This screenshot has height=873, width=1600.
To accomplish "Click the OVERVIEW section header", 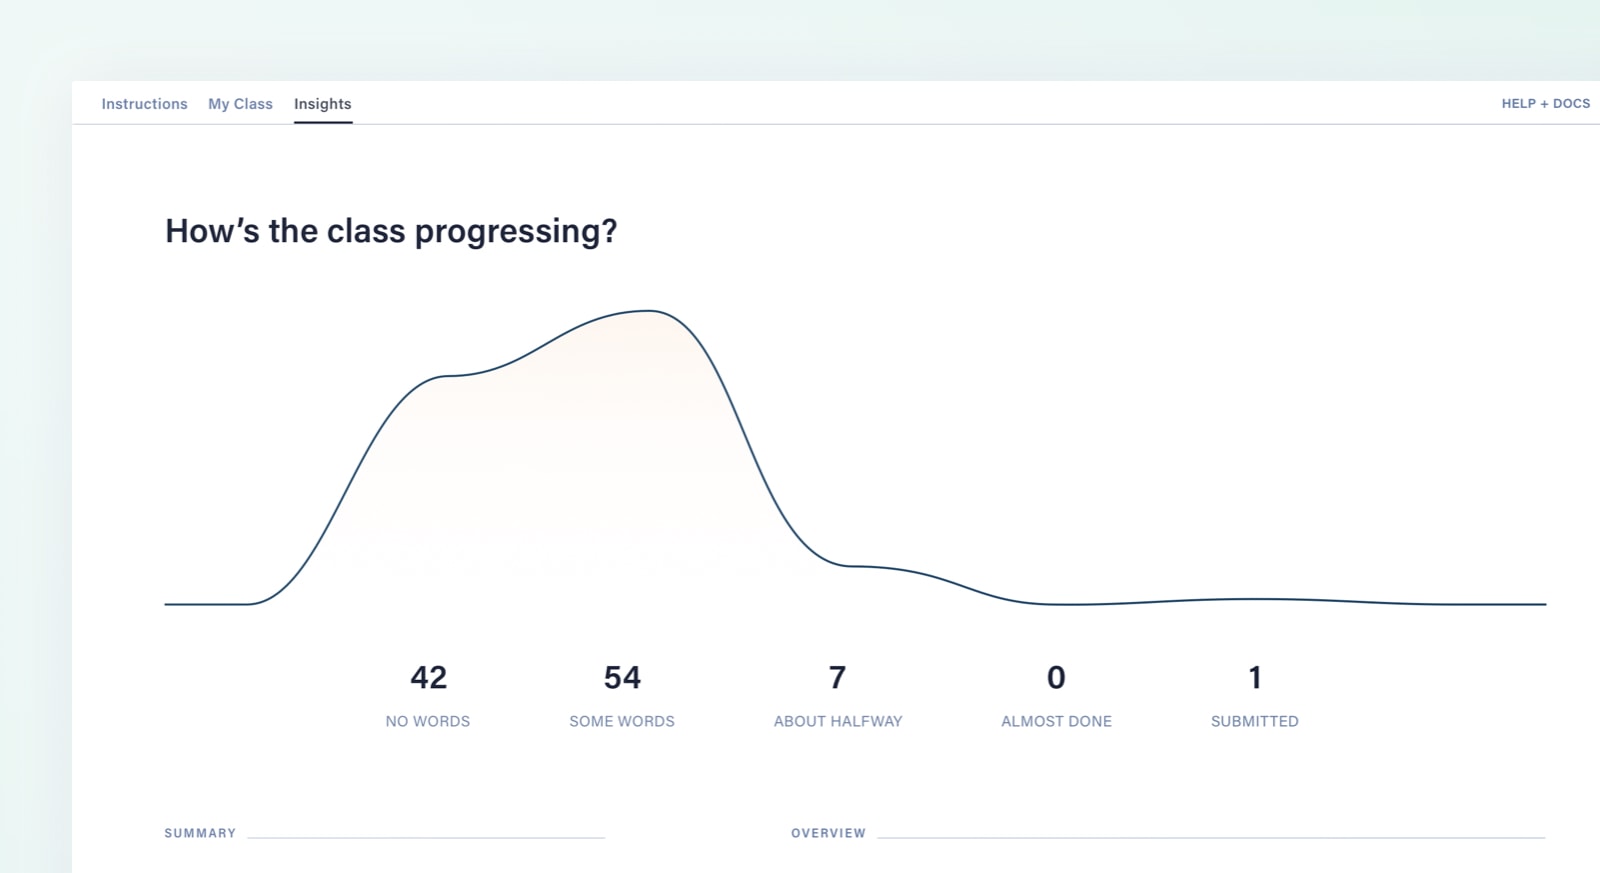I will point(828,833).
